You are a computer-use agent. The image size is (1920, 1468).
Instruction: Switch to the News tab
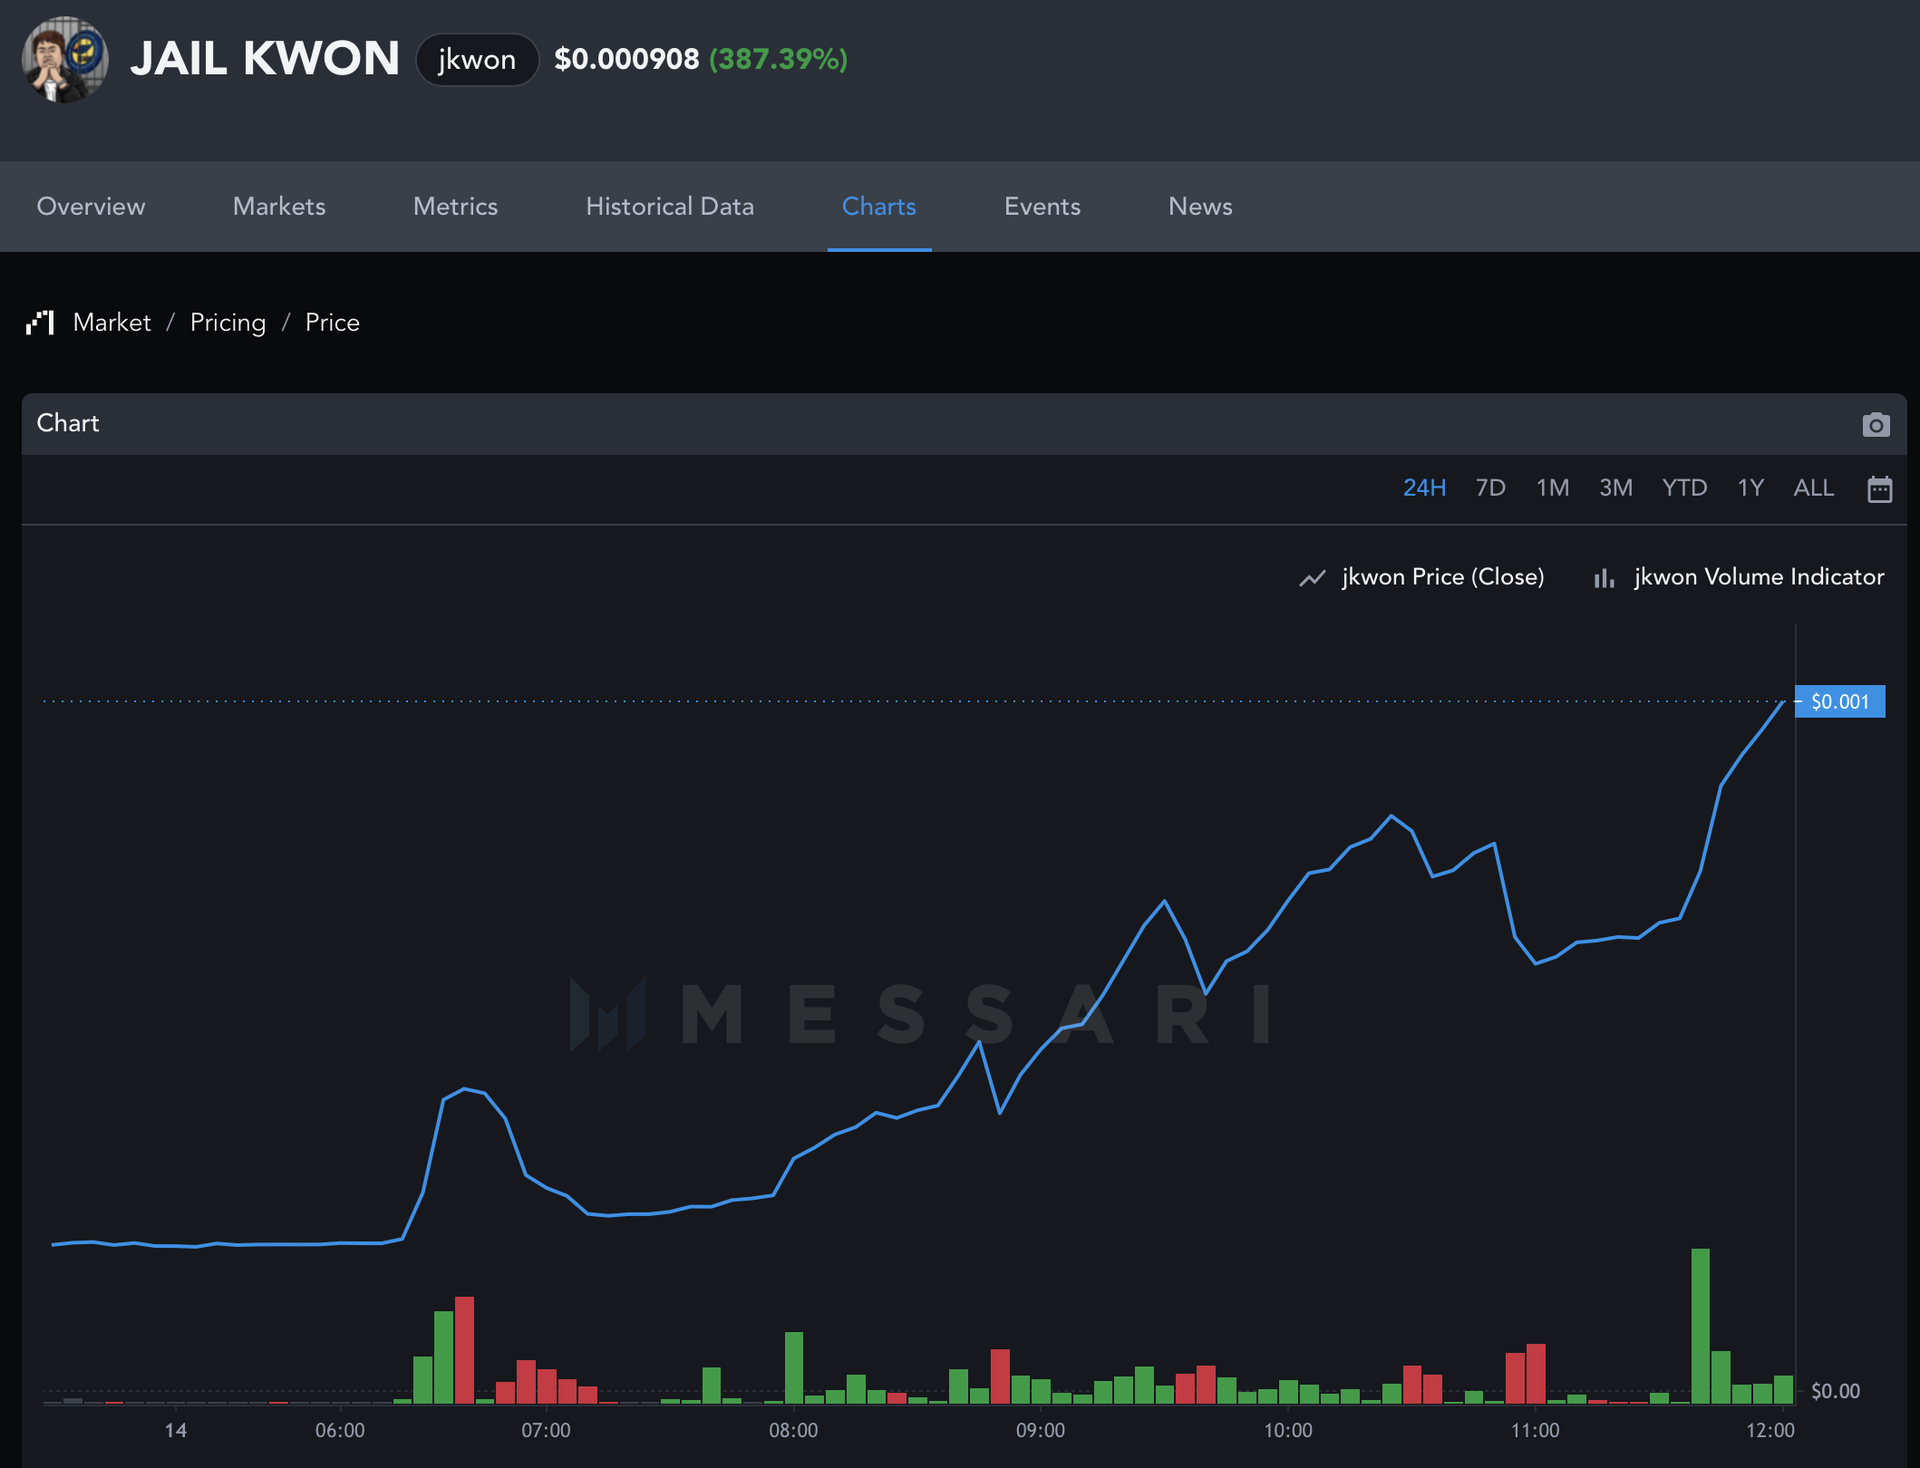[1200, 206]
